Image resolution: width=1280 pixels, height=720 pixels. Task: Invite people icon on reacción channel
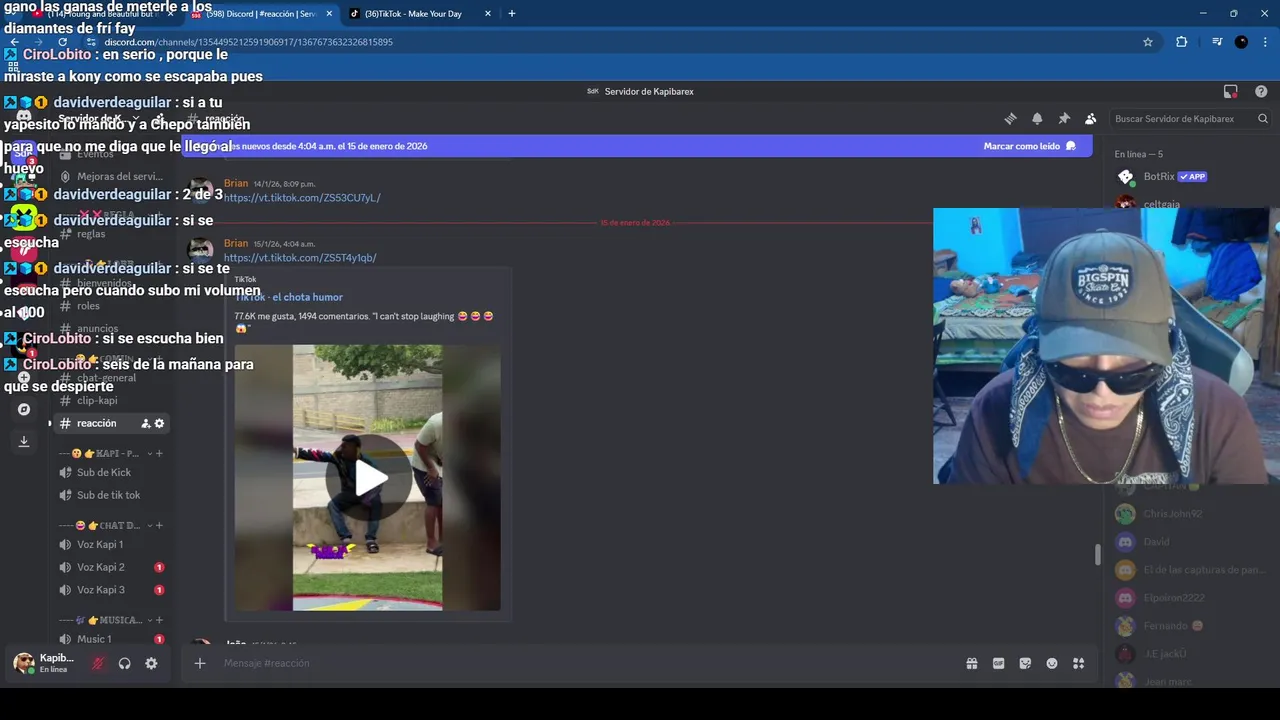[145, 423]
